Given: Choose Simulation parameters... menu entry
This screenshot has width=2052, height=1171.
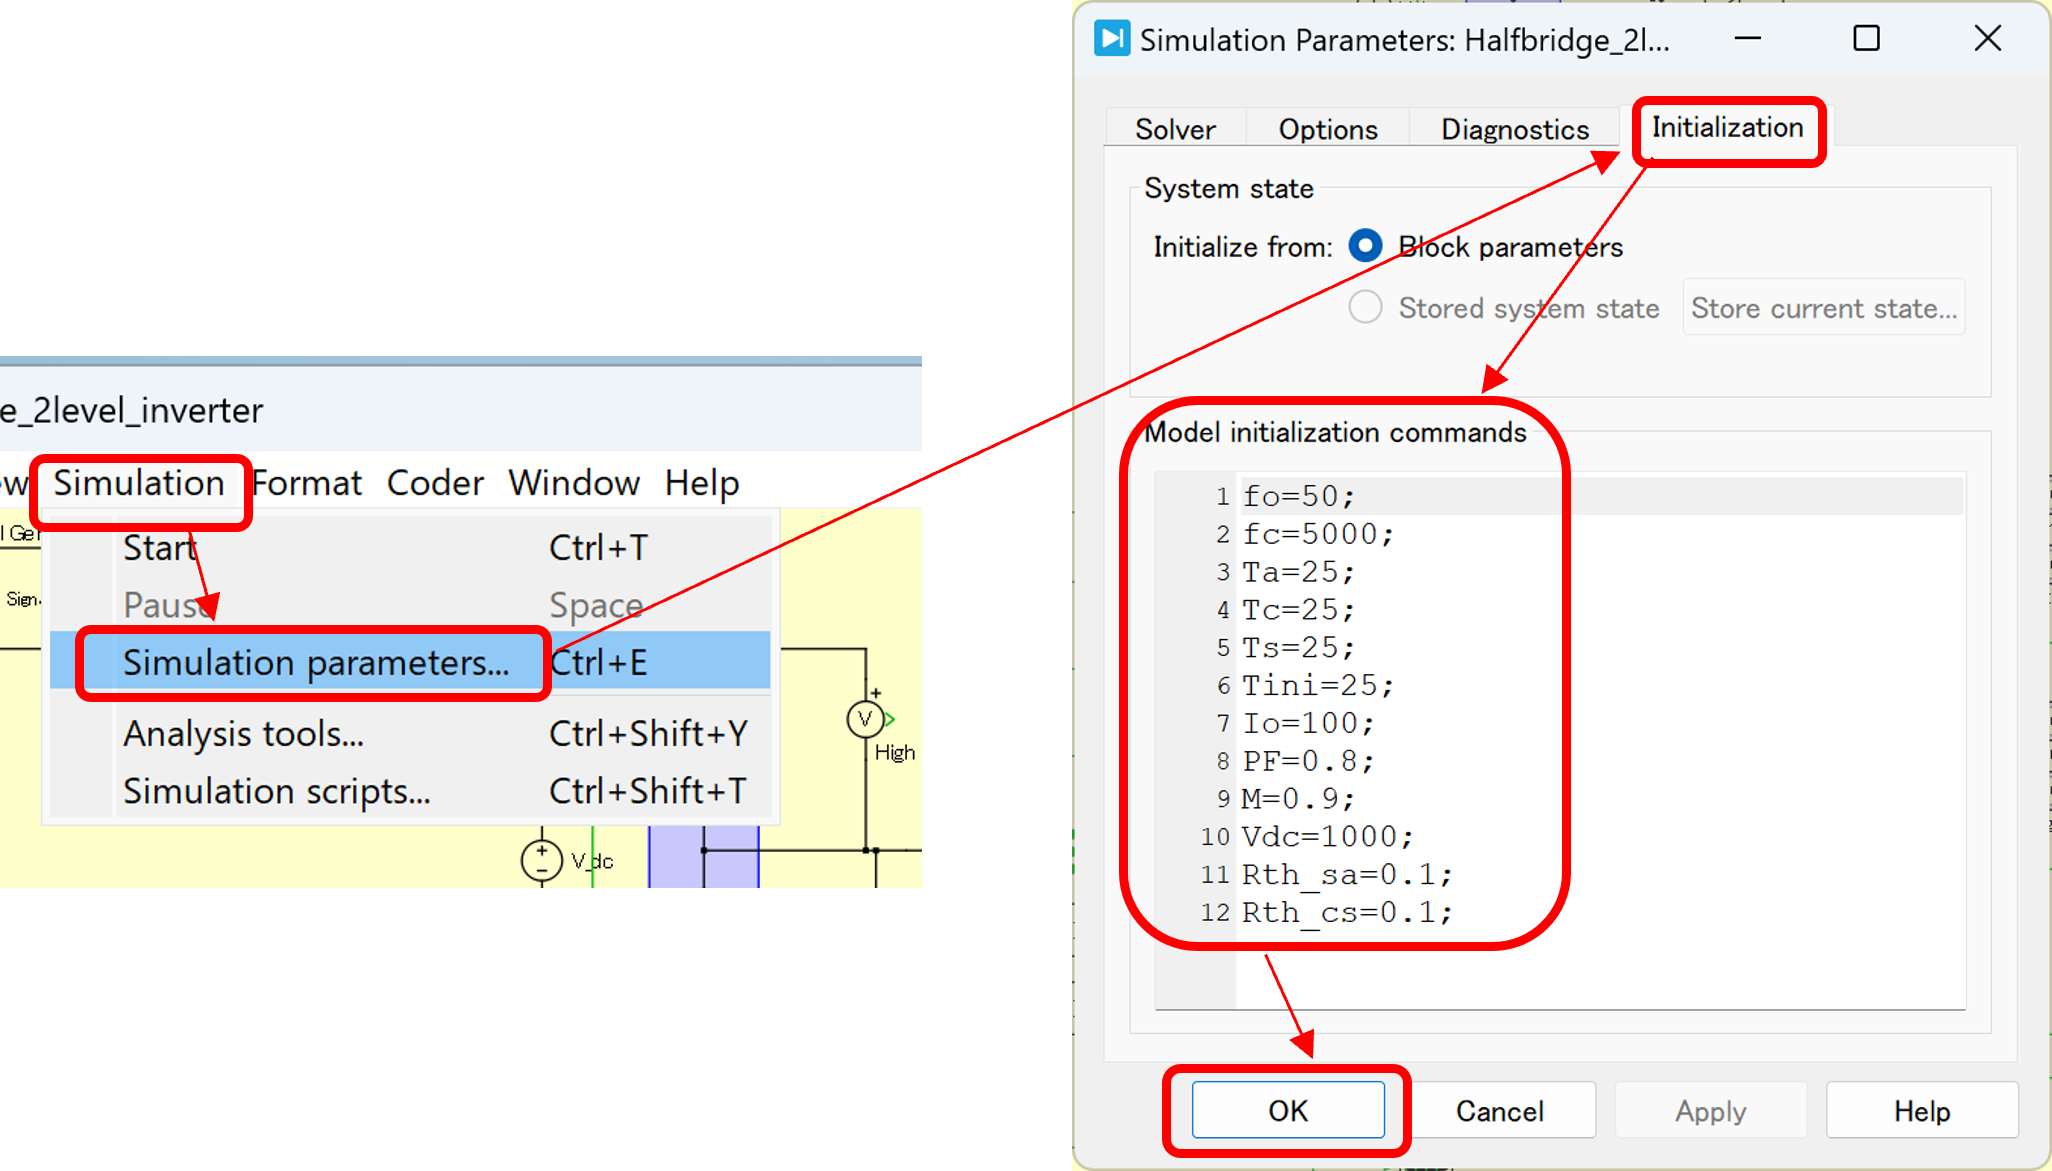Looking at the screenshot, I should point(315,663).
